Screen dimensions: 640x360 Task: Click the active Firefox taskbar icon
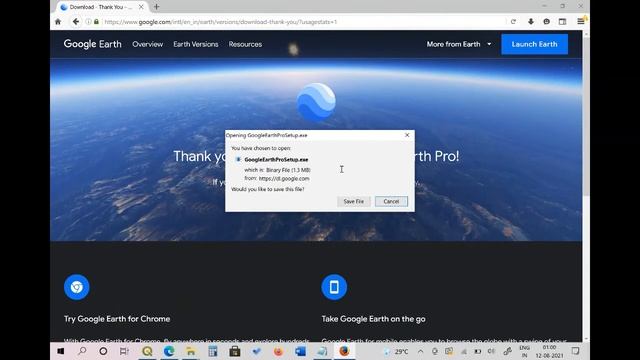click(344, 351)
